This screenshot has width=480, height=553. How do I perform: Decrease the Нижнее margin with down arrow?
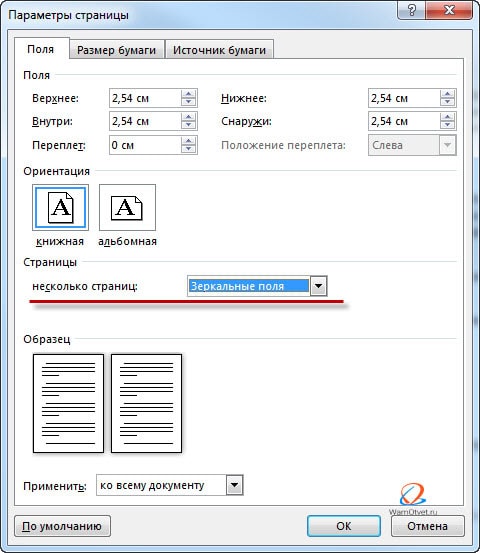pyautogui.click(x=447, y=102)
